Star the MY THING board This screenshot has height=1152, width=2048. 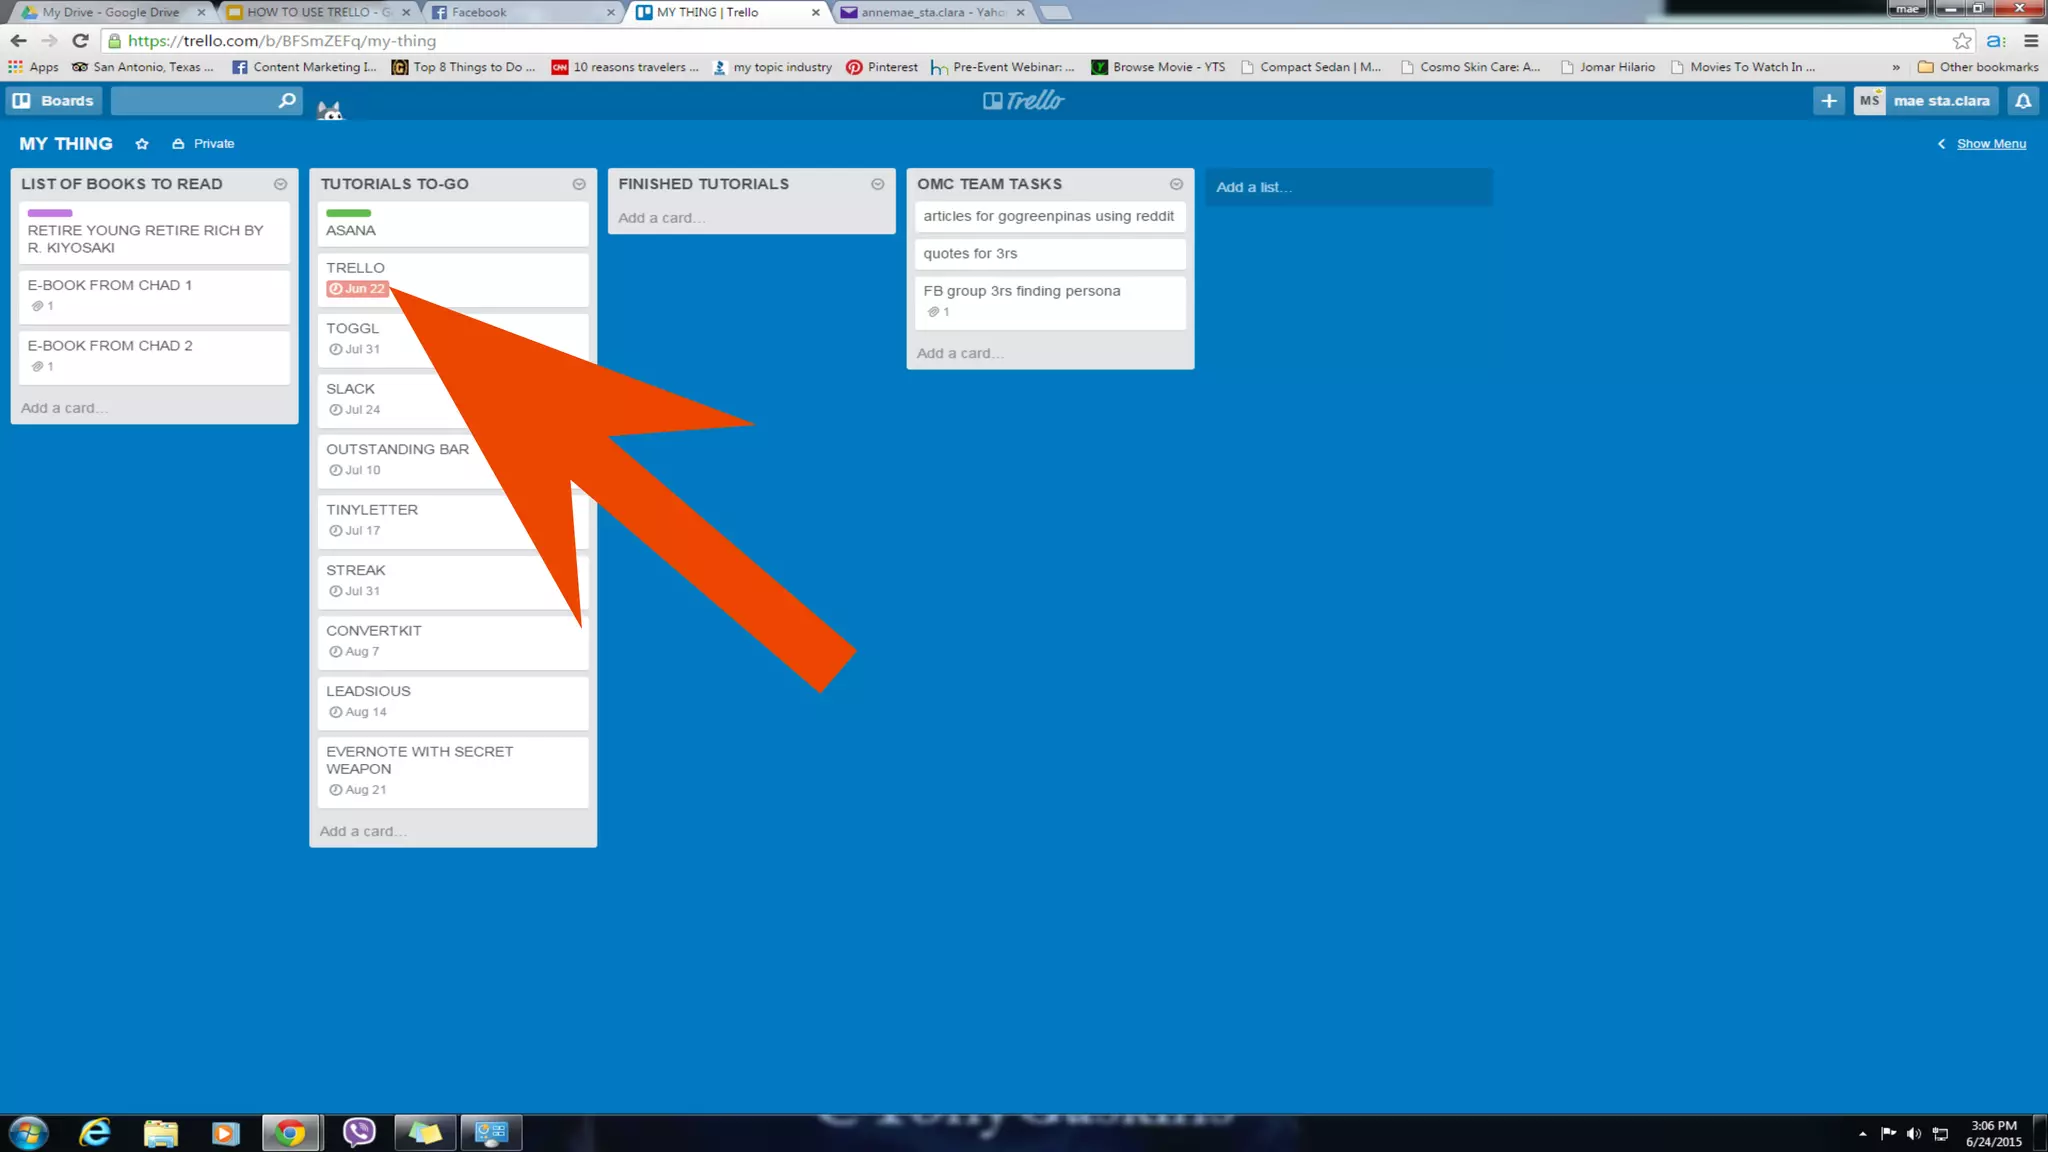[142, 144]
